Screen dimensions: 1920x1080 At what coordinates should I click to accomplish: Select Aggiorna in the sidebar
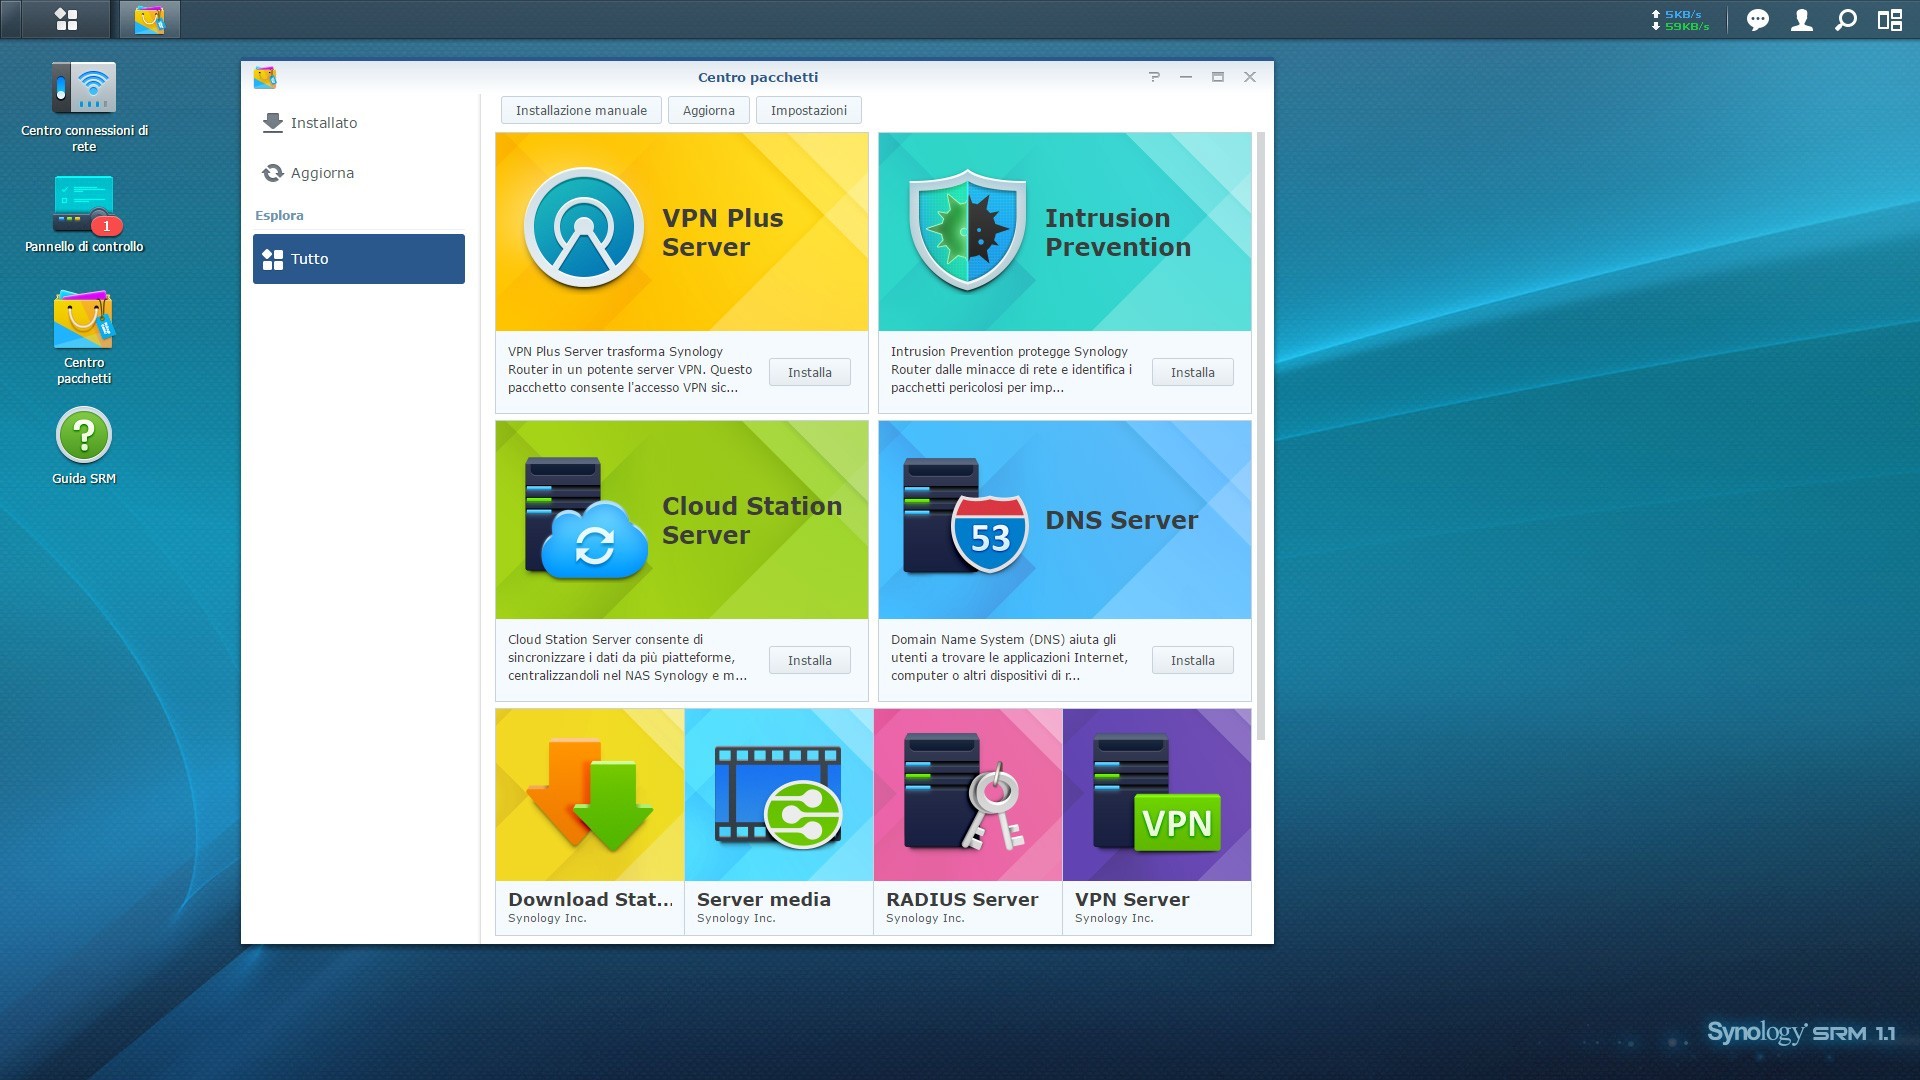(x=322, y=173)
